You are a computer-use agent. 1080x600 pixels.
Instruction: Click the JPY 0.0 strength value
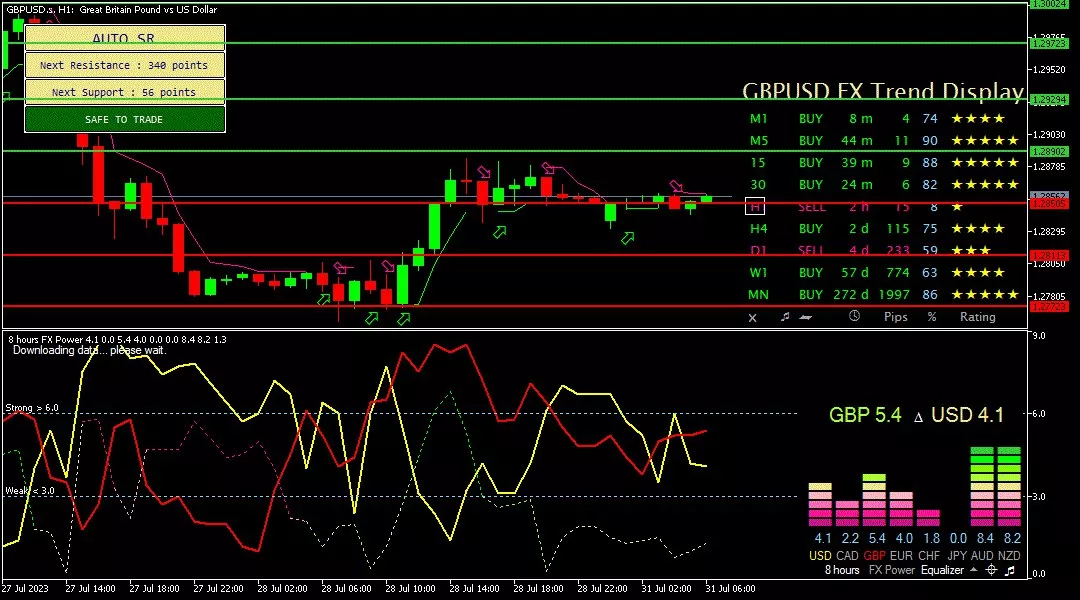[x=958, y=538]
